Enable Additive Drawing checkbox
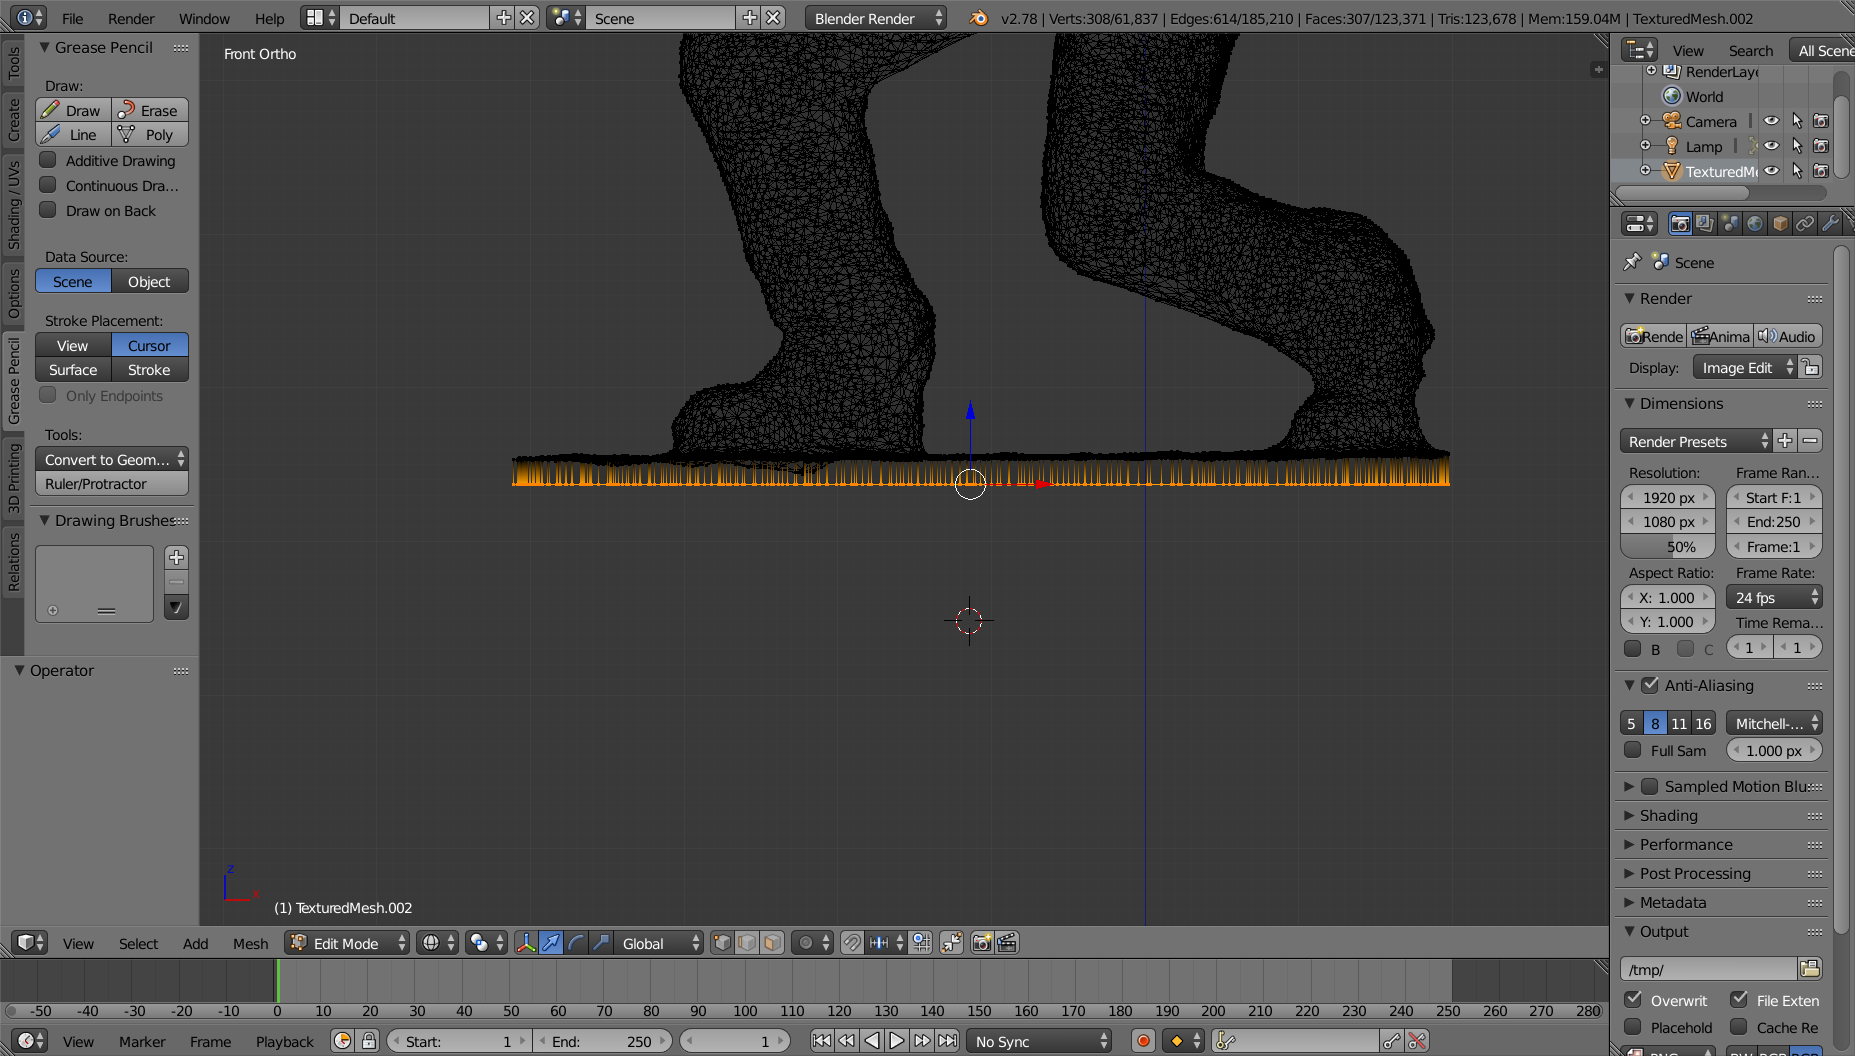Image resolution: width=1855 pixels, height=1056 pixels. click(x=47, y=160)
